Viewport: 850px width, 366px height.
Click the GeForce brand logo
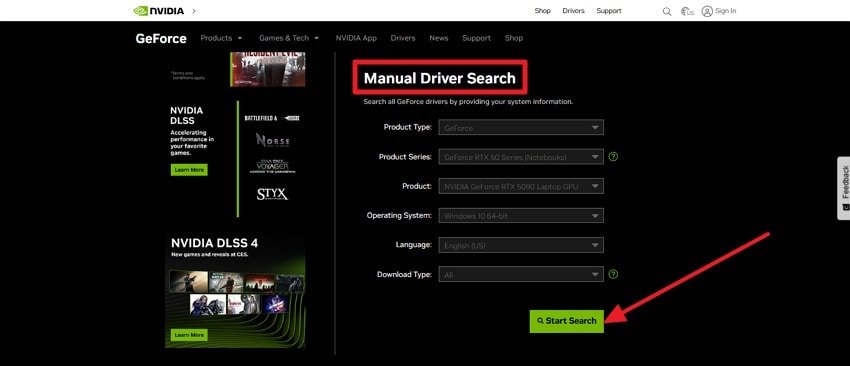pos(161,38)
